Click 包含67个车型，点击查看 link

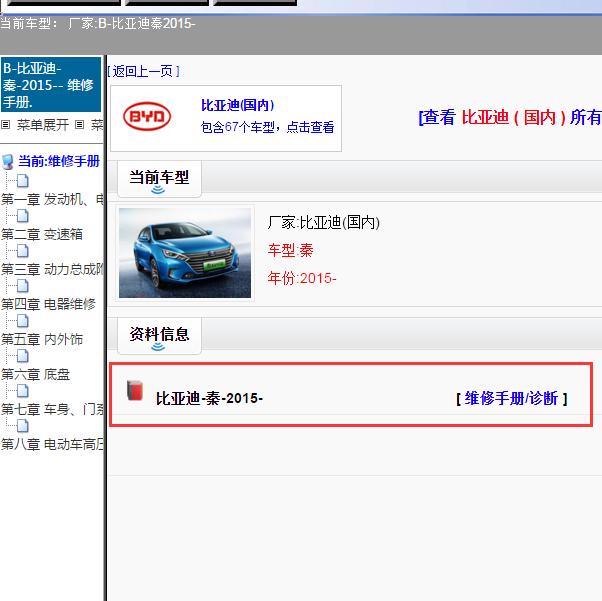(267, 127)
